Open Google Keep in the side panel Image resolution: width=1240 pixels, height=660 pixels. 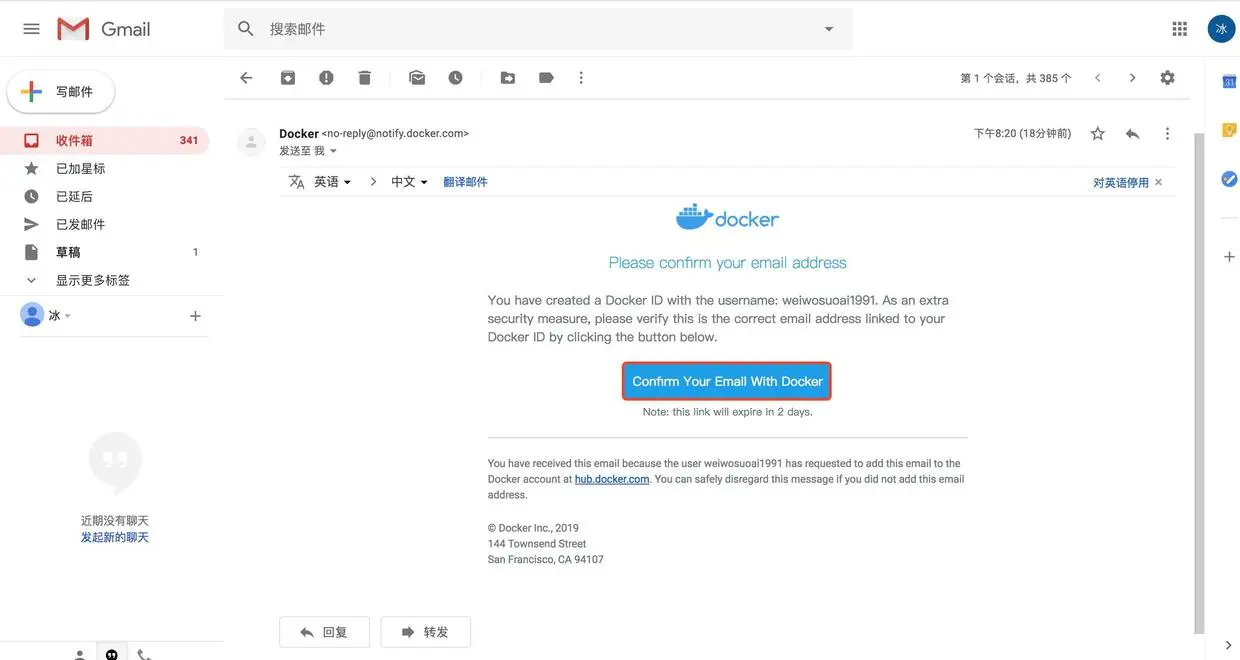[x=1225, y=127]
